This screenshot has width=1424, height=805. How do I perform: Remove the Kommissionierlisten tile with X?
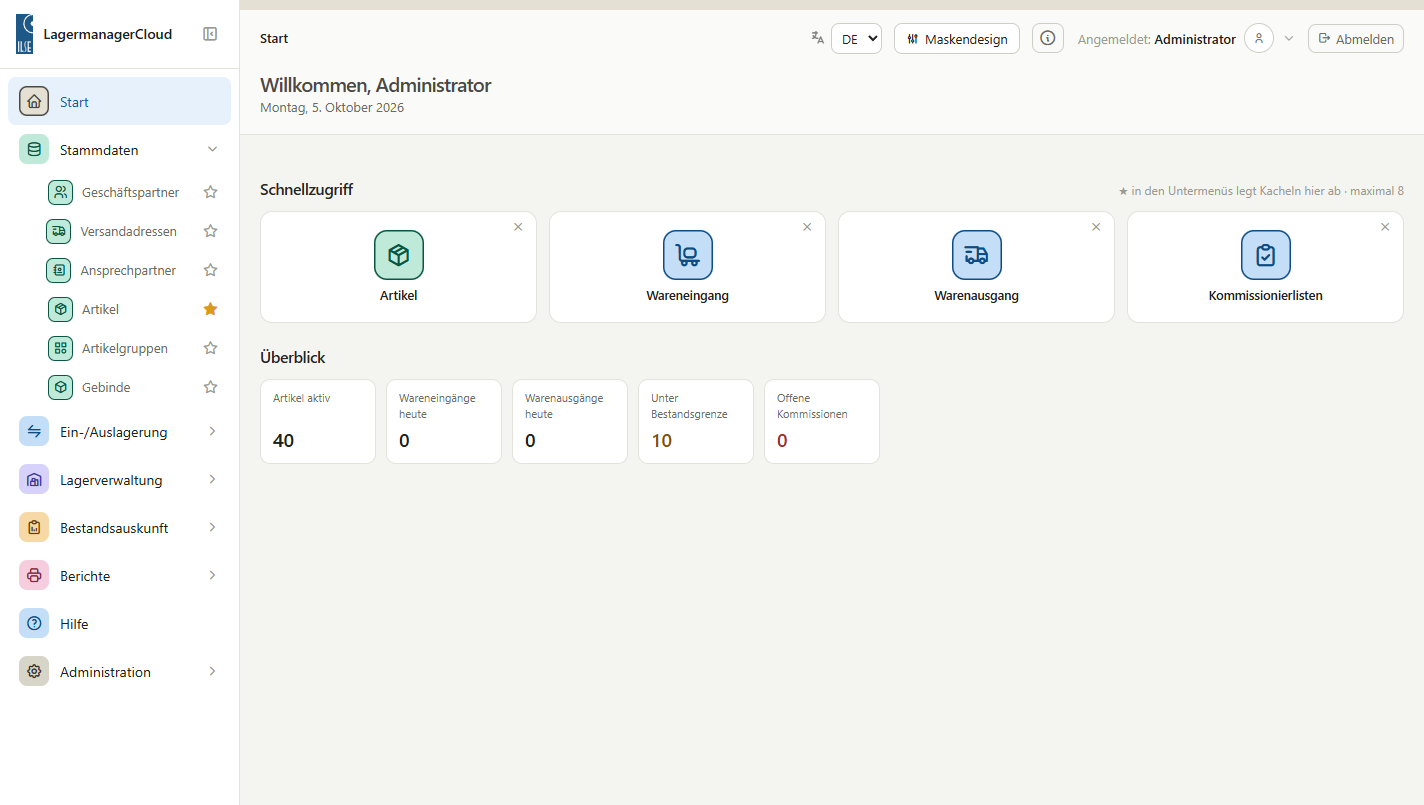pyautogui.click(x=1385, y=227)
